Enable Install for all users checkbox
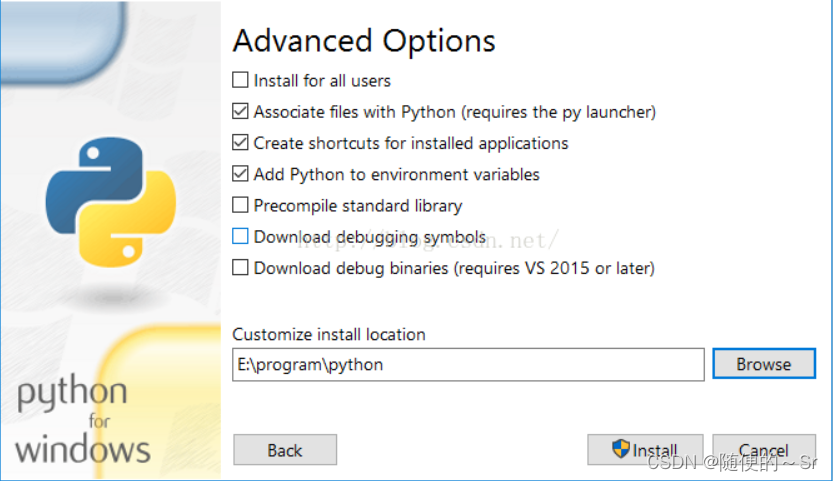833x481 pixels. pyautogui.click(x=240, y=80)
